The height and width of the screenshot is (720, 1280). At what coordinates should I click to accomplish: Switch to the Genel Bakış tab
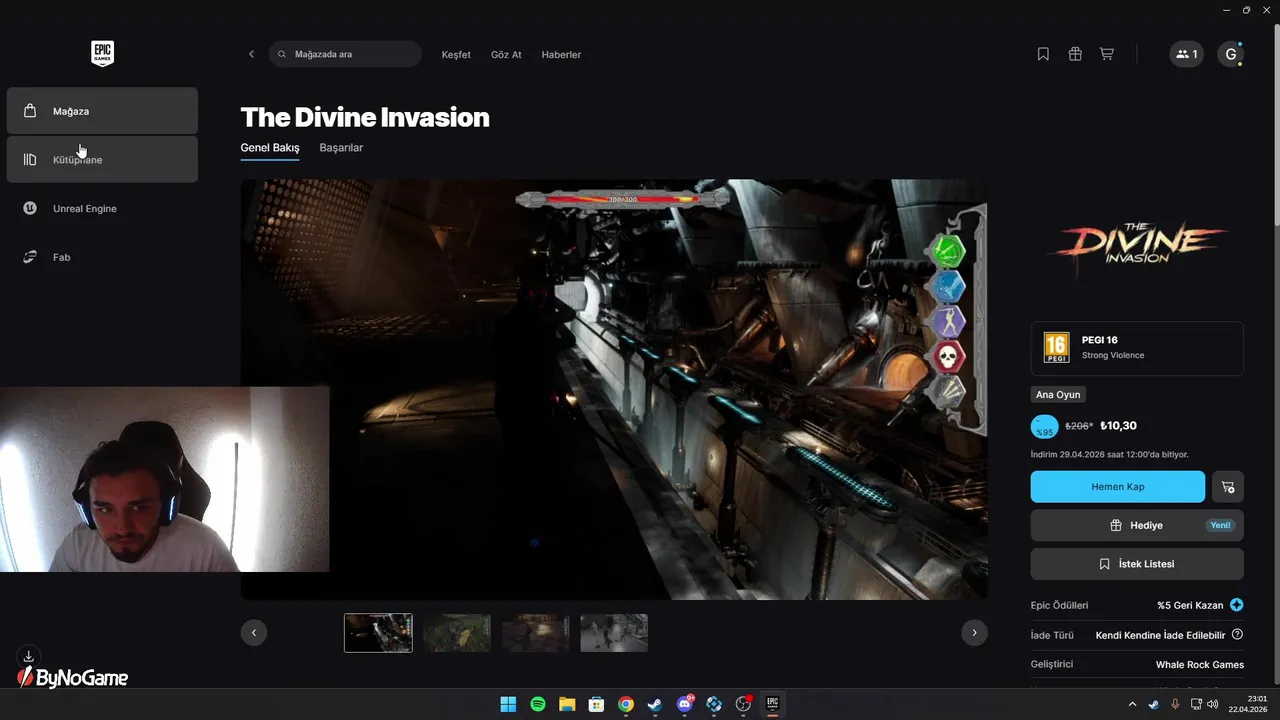[x=270, y=148]
